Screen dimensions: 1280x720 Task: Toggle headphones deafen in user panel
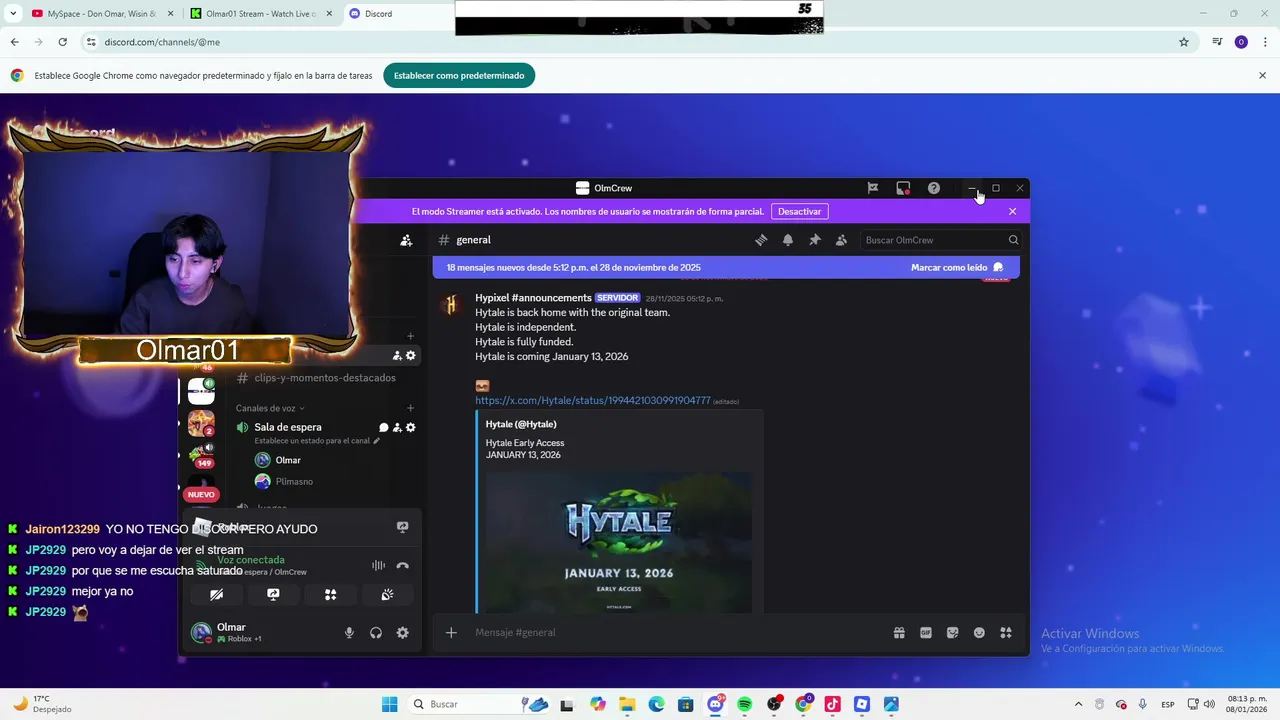click(376, 632)
